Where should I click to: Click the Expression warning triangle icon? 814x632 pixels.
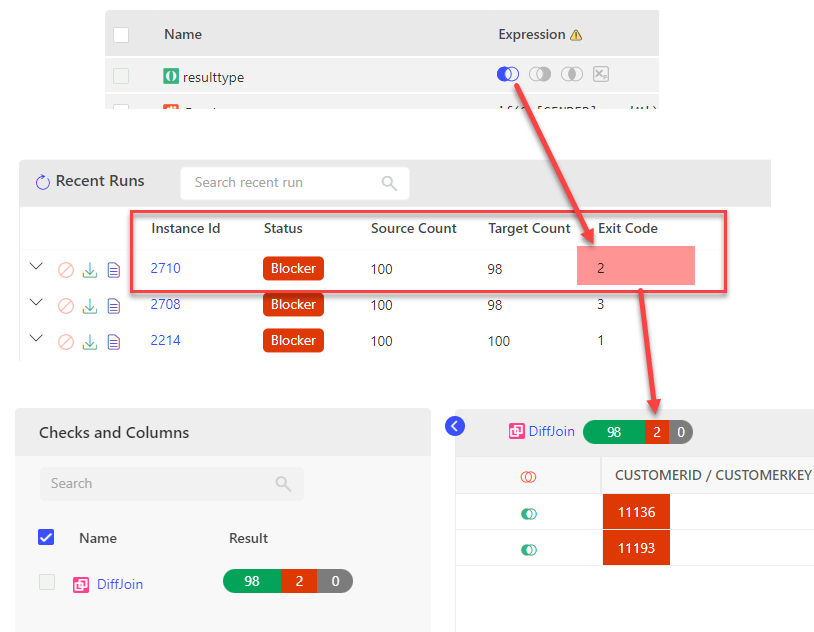pyautogui.click(x=576, y=35)
